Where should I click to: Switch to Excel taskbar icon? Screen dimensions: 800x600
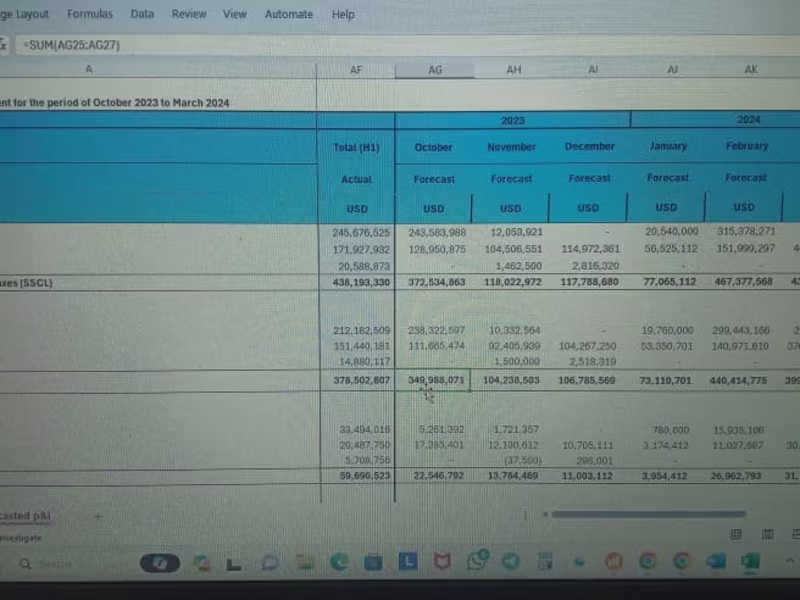pos(751,562)
